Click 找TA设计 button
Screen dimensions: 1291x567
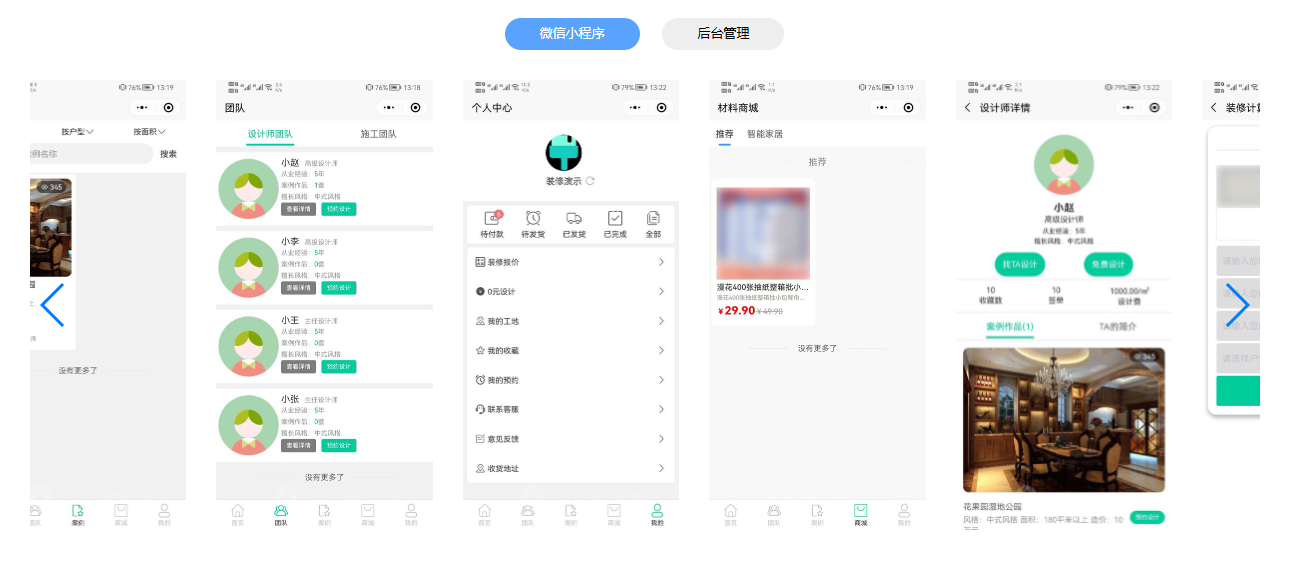[1020, 265]
